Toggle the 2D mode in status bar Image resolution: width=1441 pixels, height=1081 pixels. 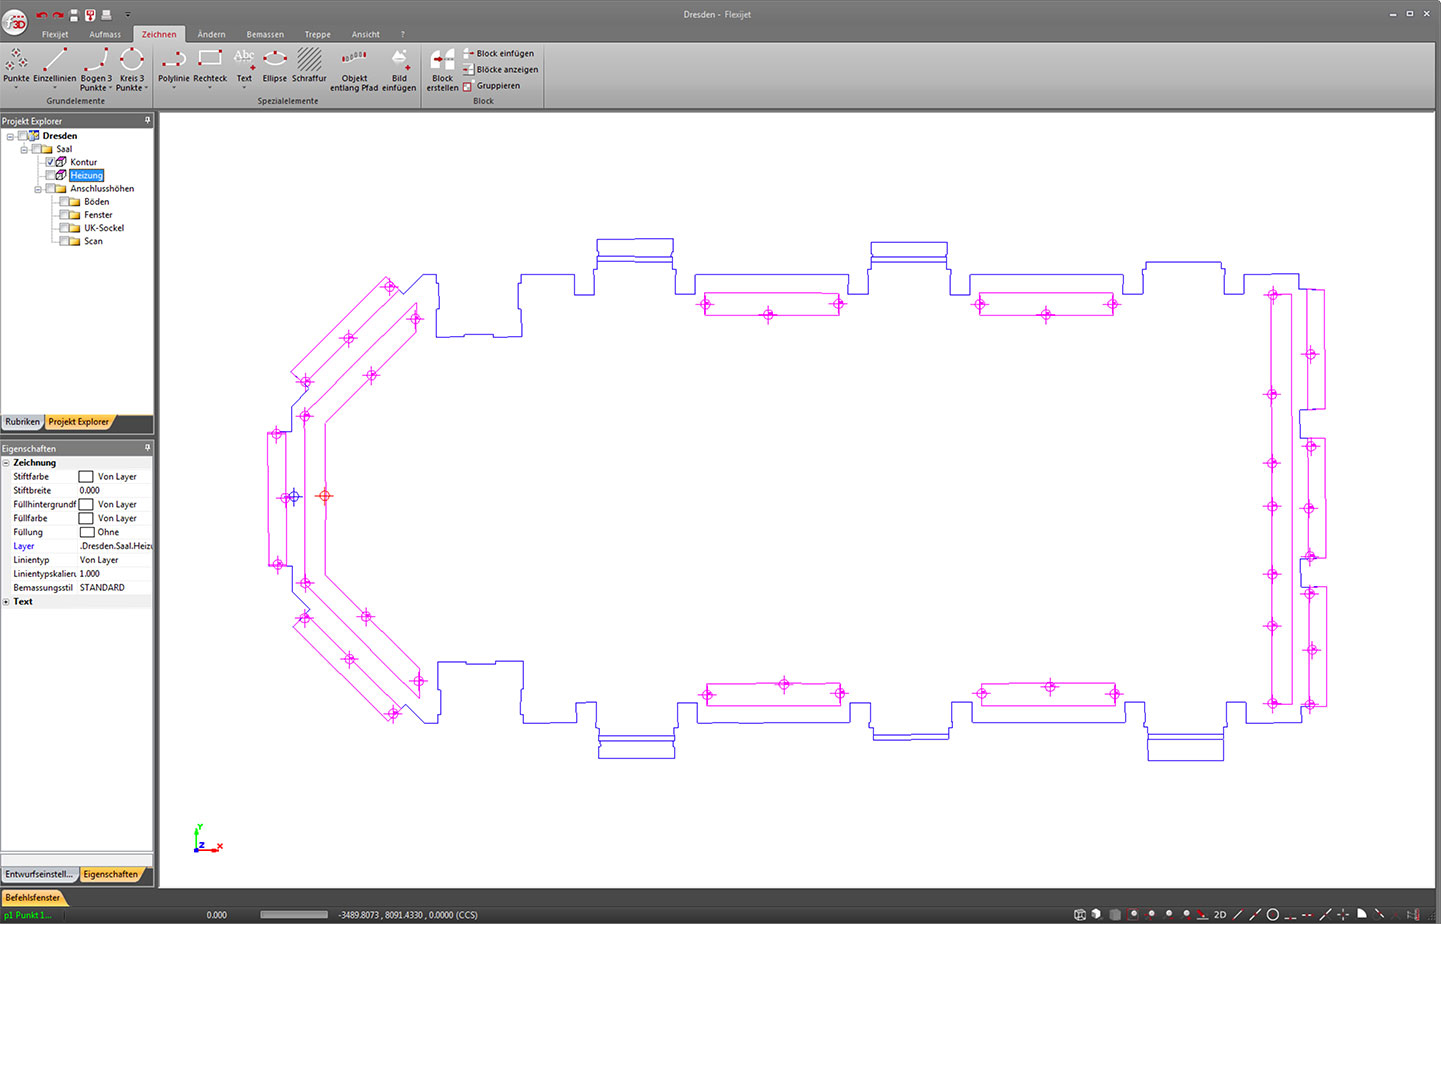[x=1220, y=915]
